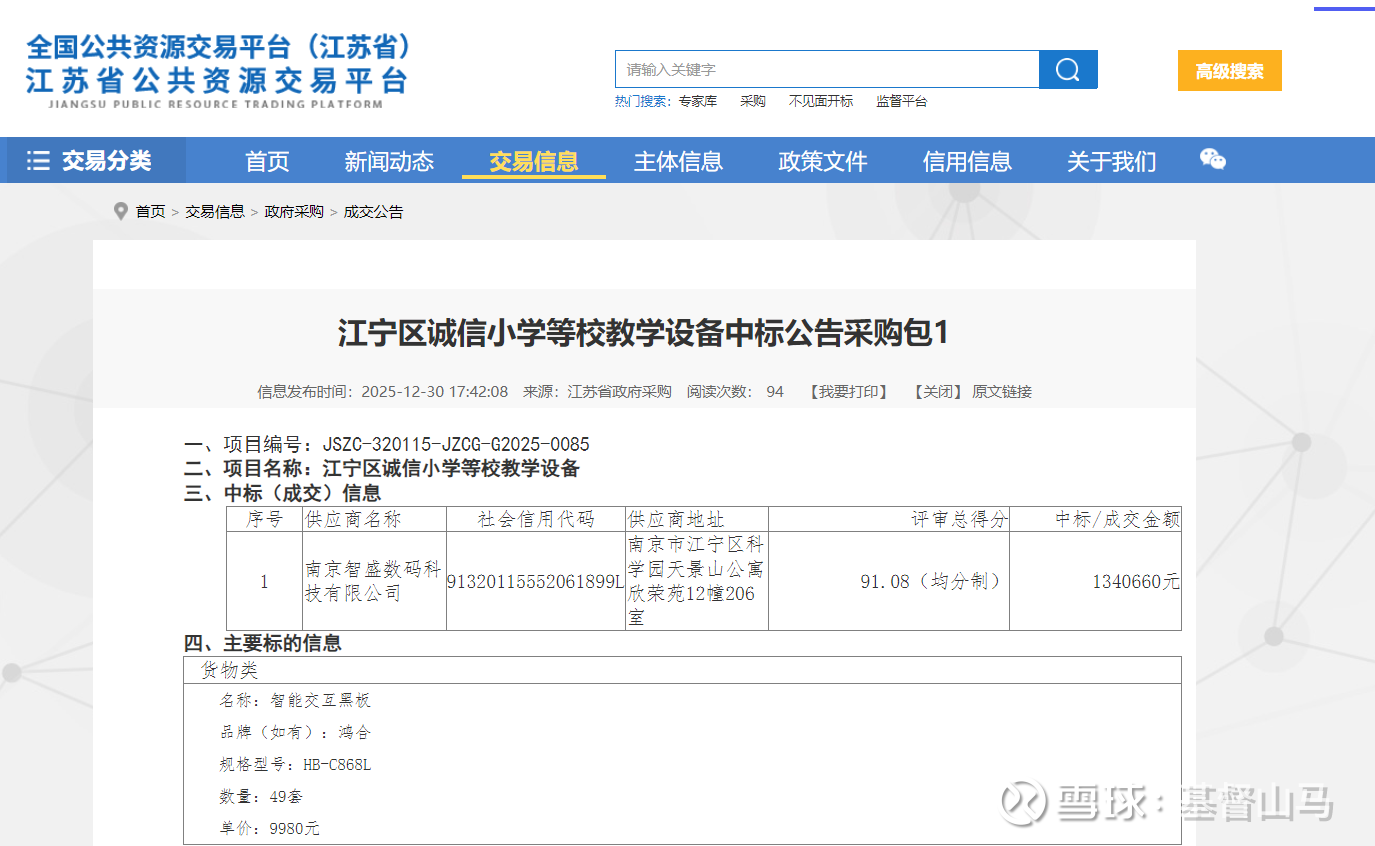The image size is (1375, 846).
Task: Click hot search term 不见面开标
Action: [x=820, y=102]
